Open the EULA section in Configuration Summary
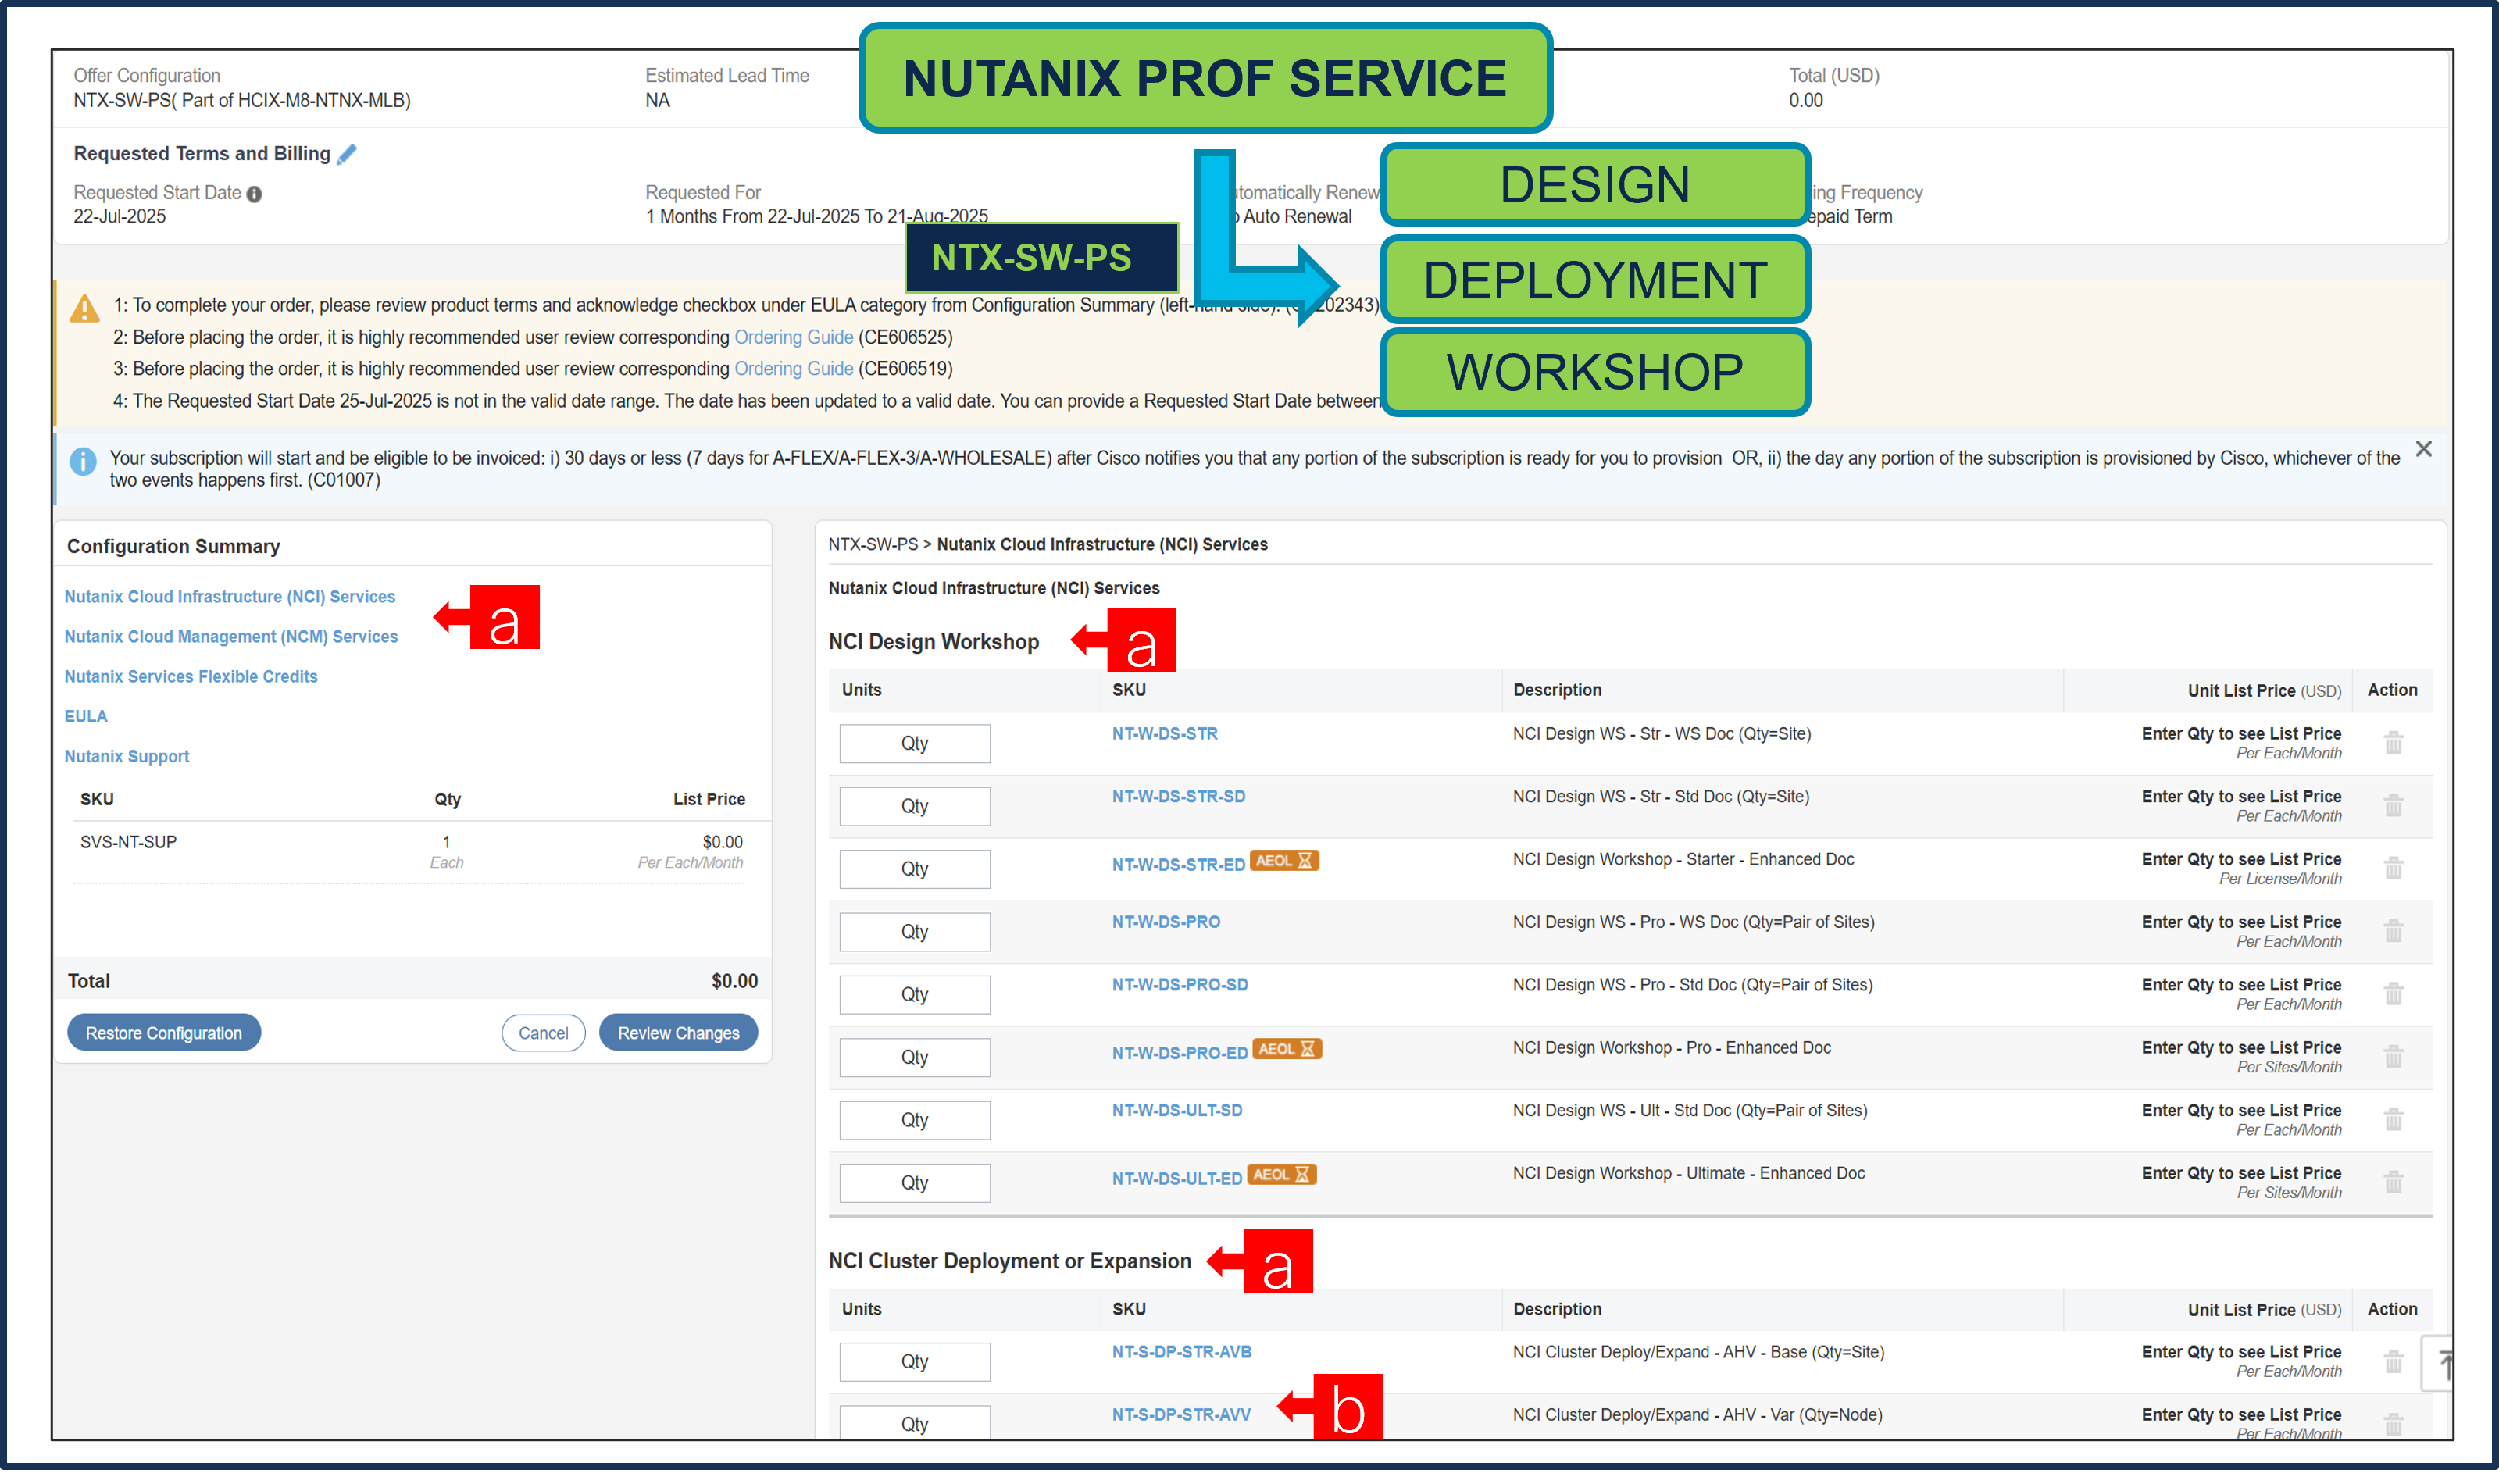Screen dimensions: 2499x1484 coord(86,716)
